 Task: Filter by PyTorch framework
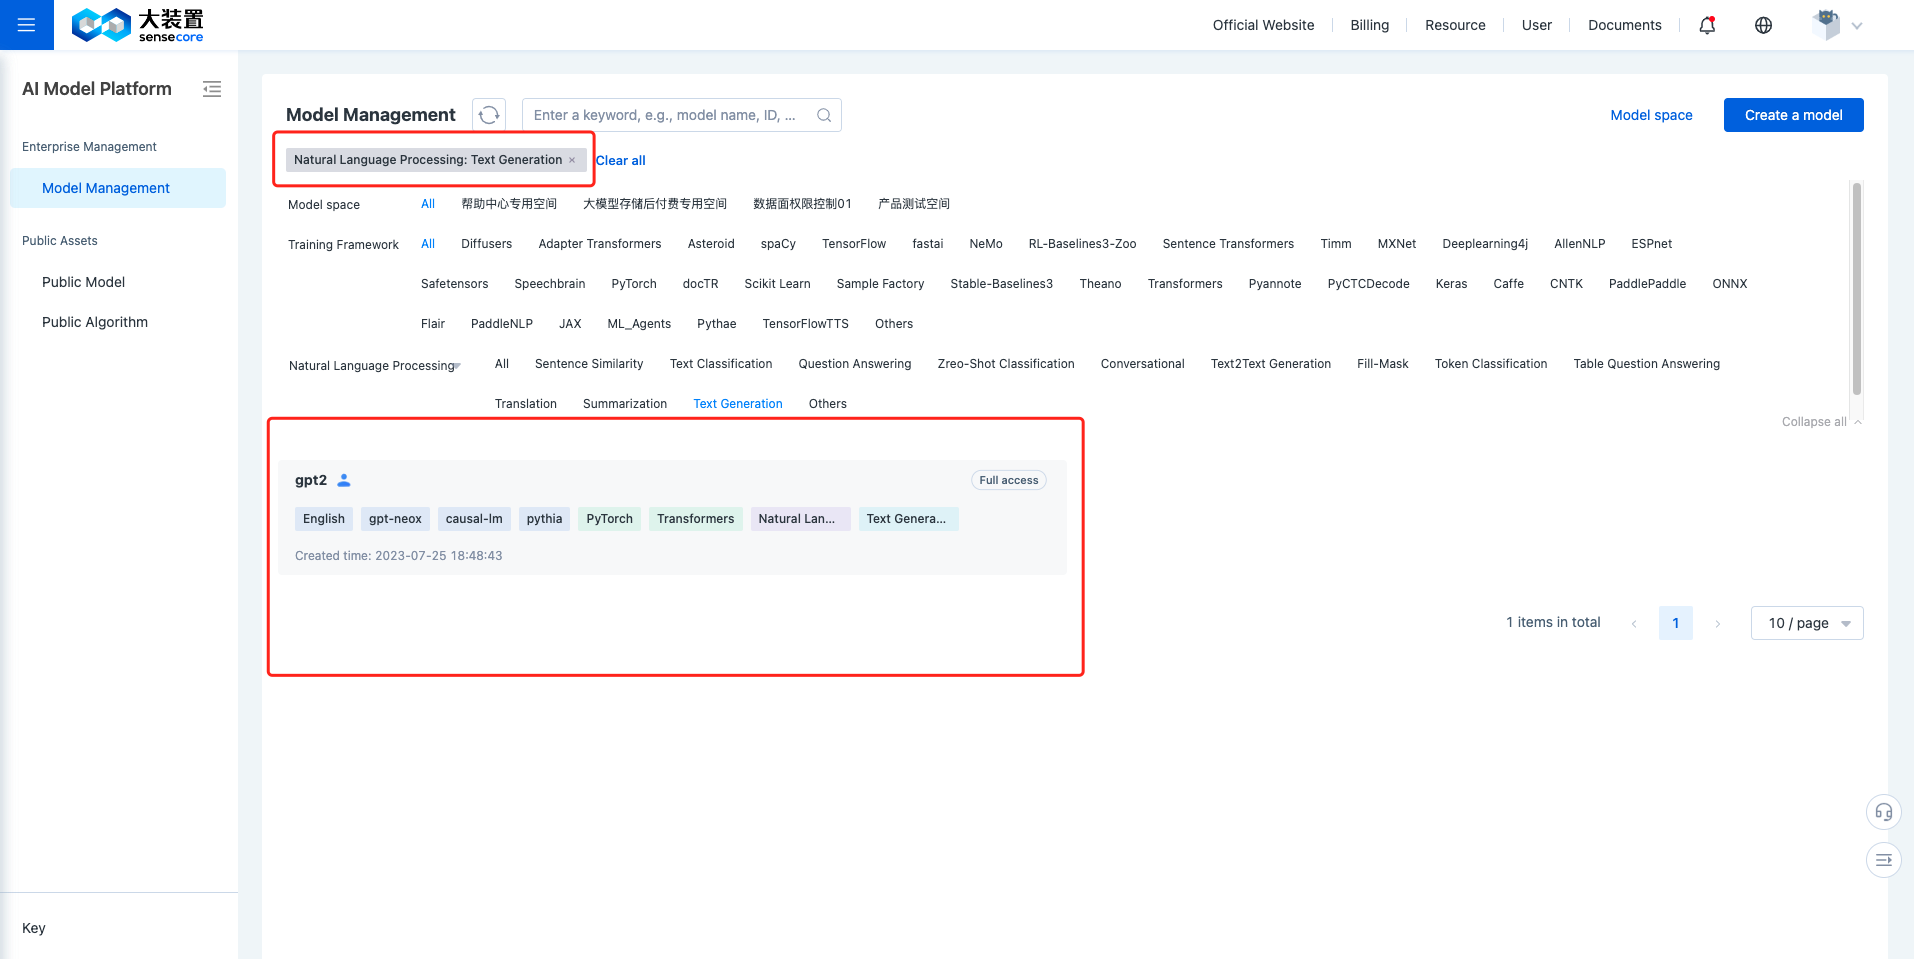click(x=634, y=284)
